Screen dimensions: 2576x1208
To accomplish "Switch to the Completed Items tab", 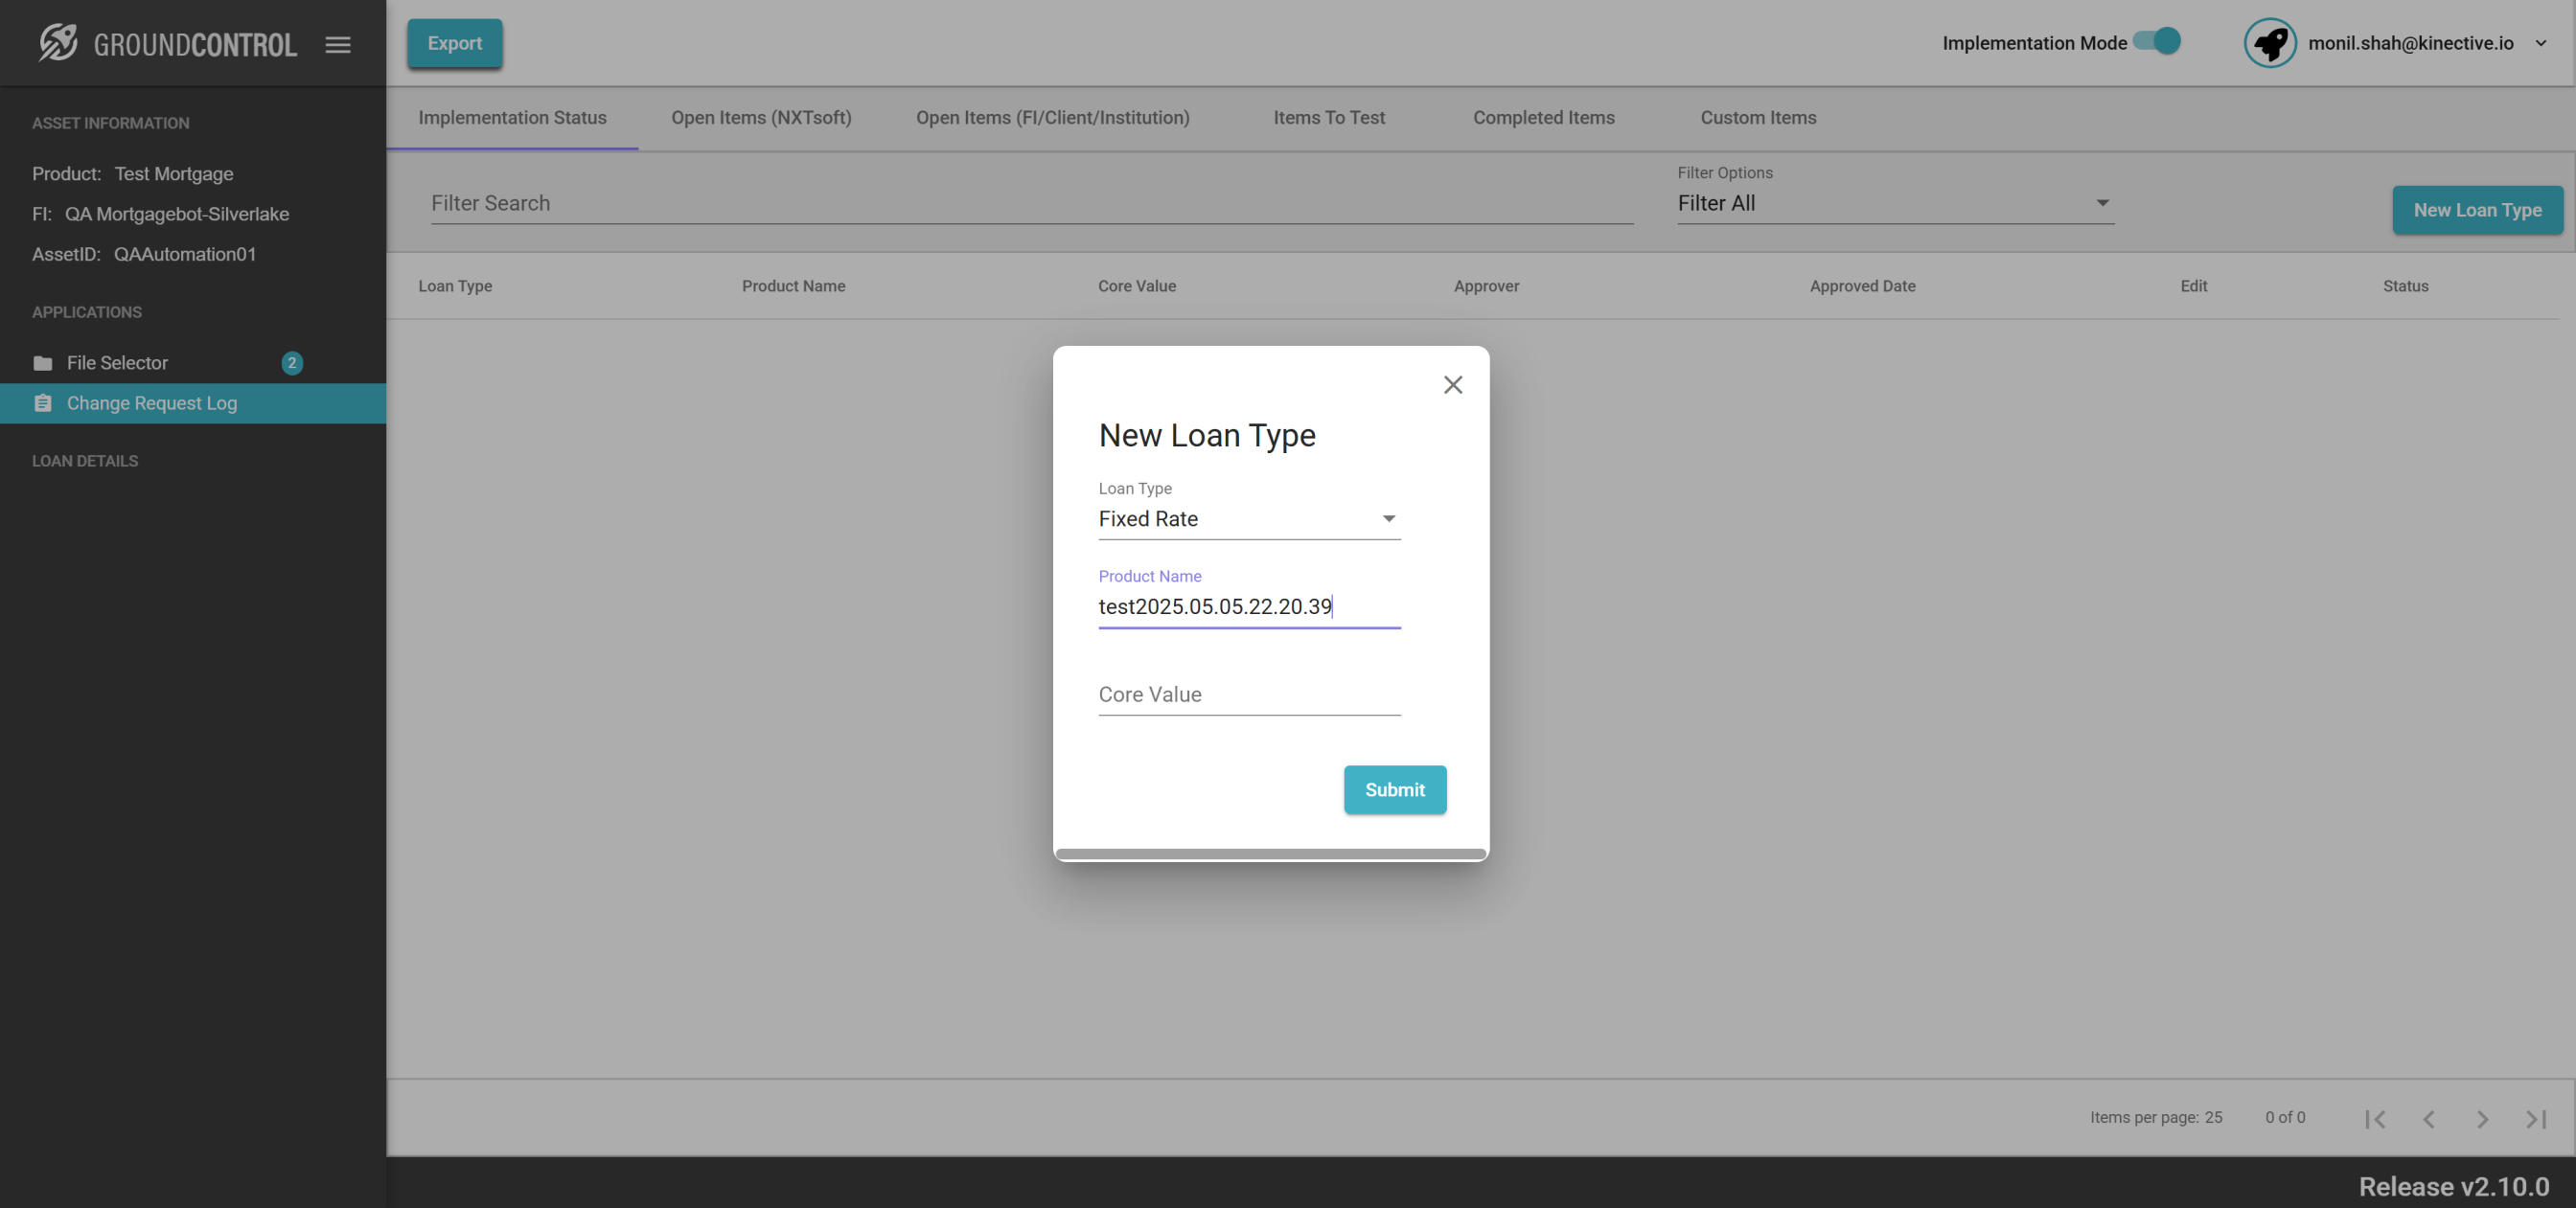I will tap(1543, 117).
